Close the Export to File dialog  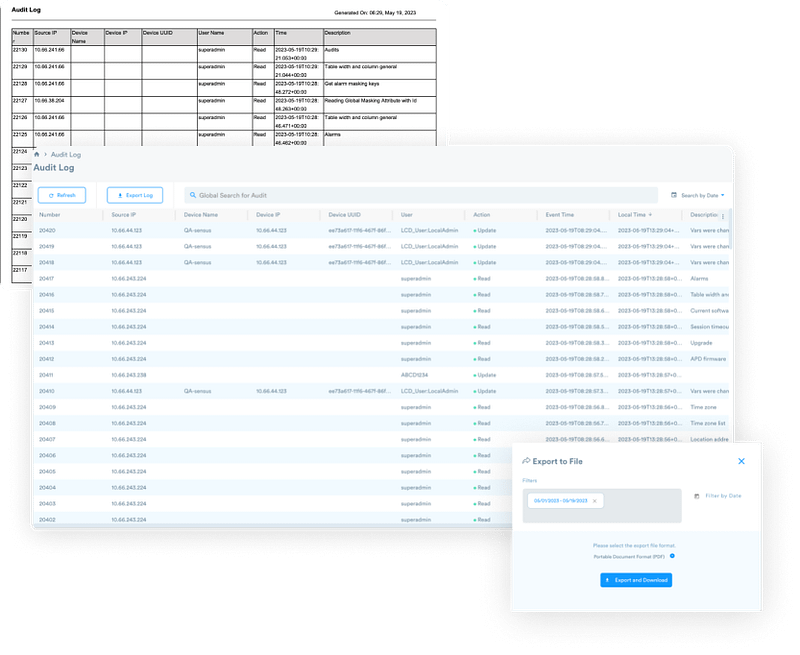point(741,461)
